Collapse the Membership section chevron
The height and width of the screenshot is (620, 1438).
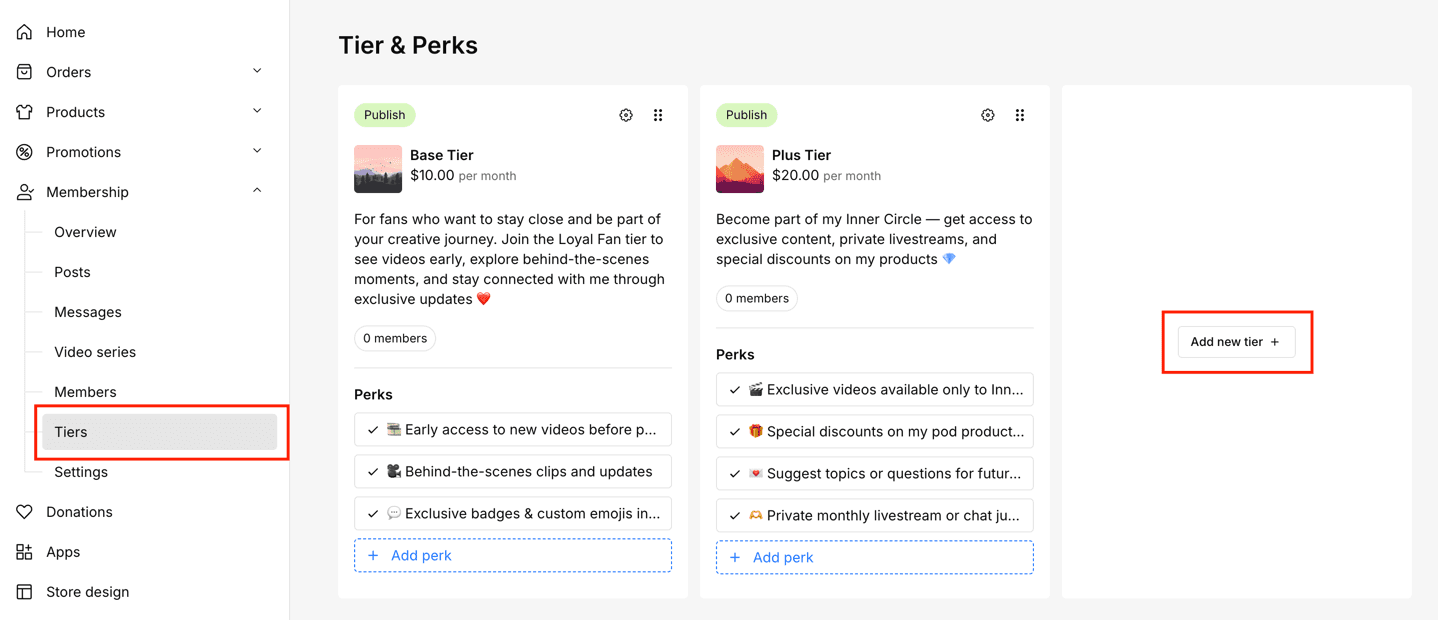tap(257, 191)
